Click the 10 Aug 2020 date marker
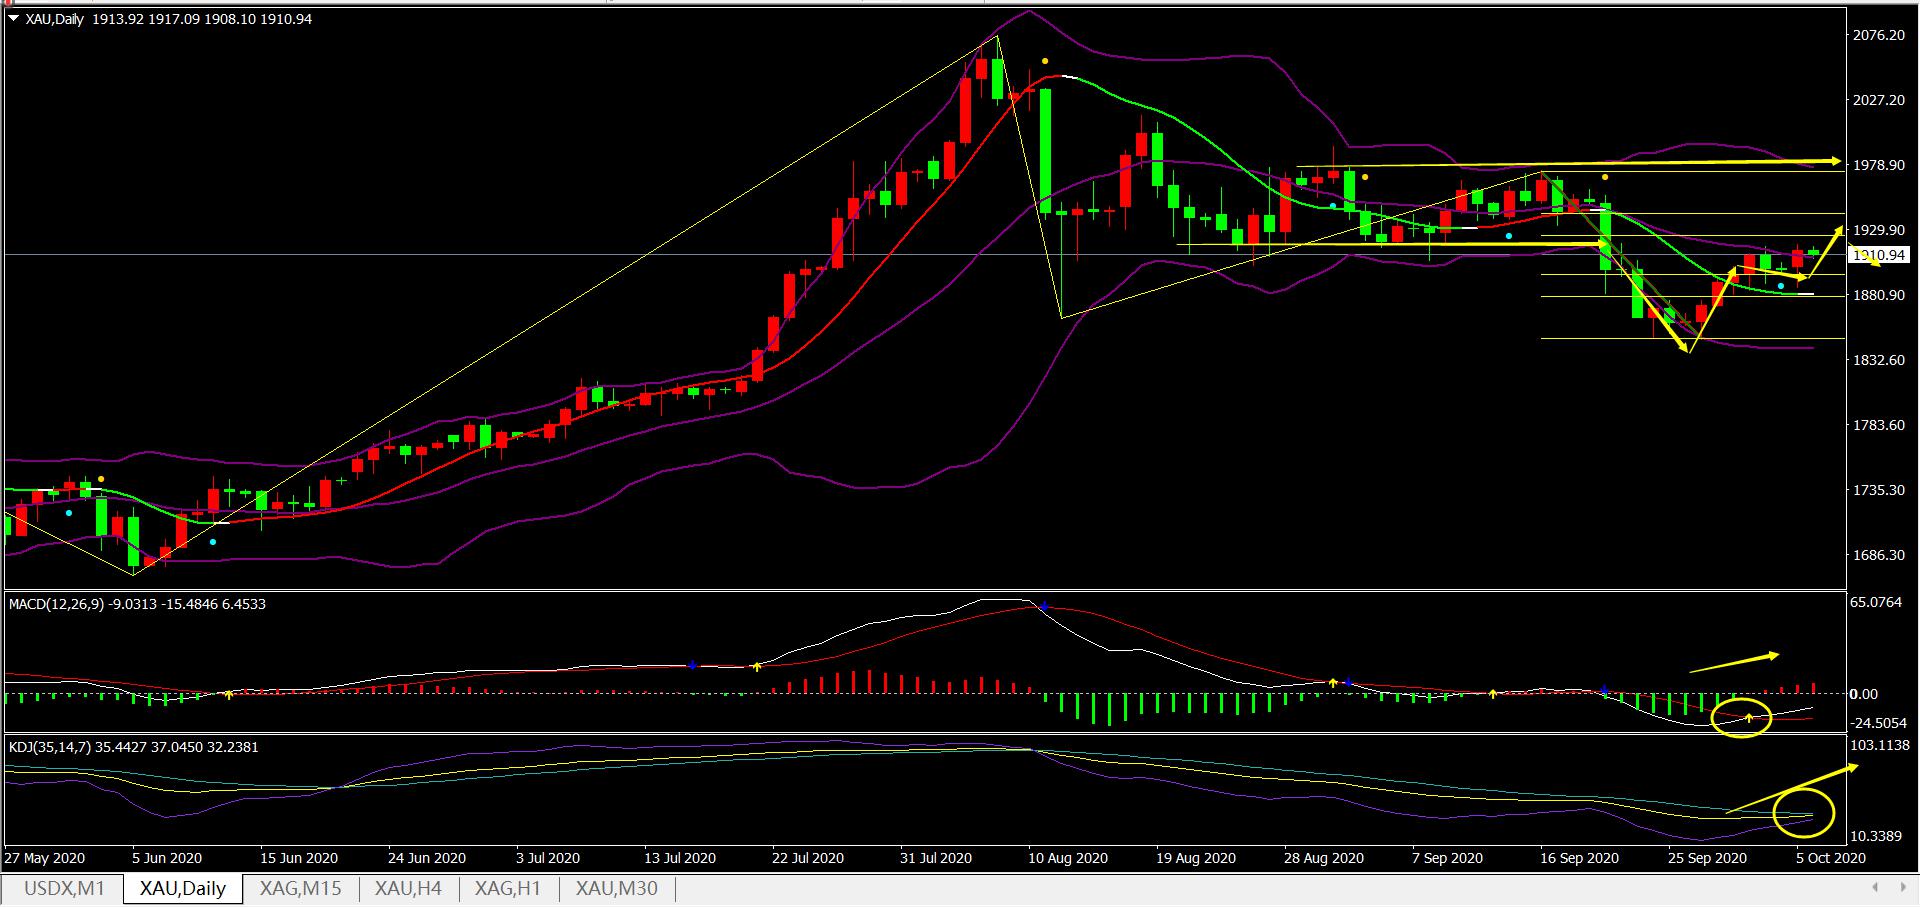 pos(1067,858)
